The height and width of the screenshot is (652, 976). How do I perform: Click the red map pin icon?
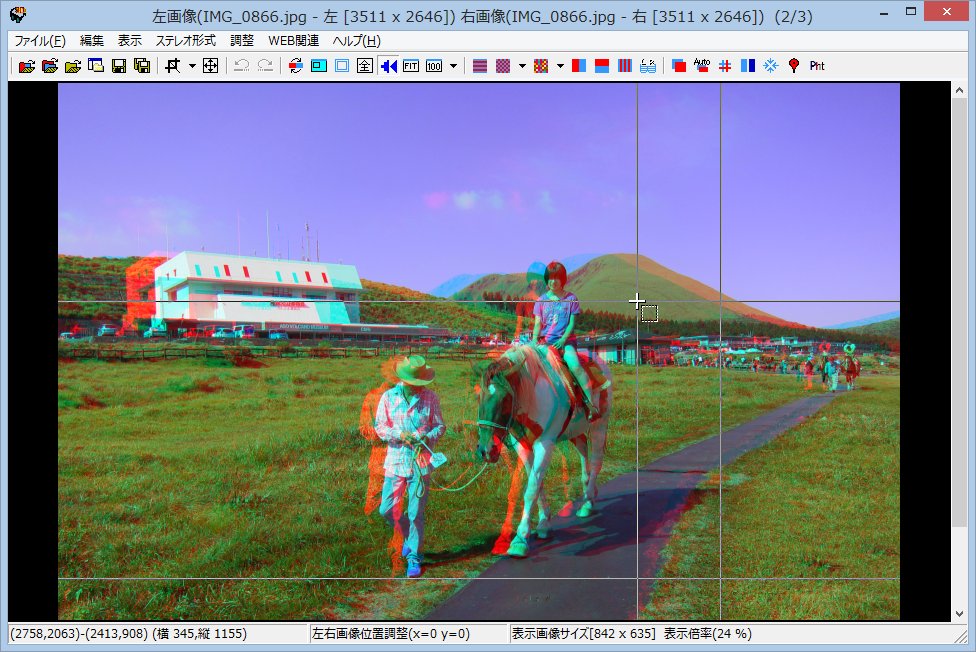point(794,66)
